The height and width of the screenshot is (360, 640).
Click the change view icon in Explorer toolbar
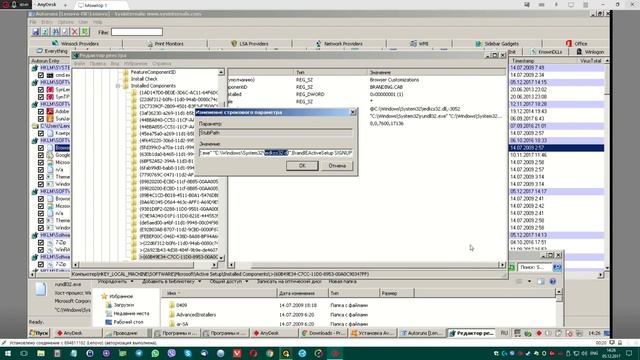[520, 282]
